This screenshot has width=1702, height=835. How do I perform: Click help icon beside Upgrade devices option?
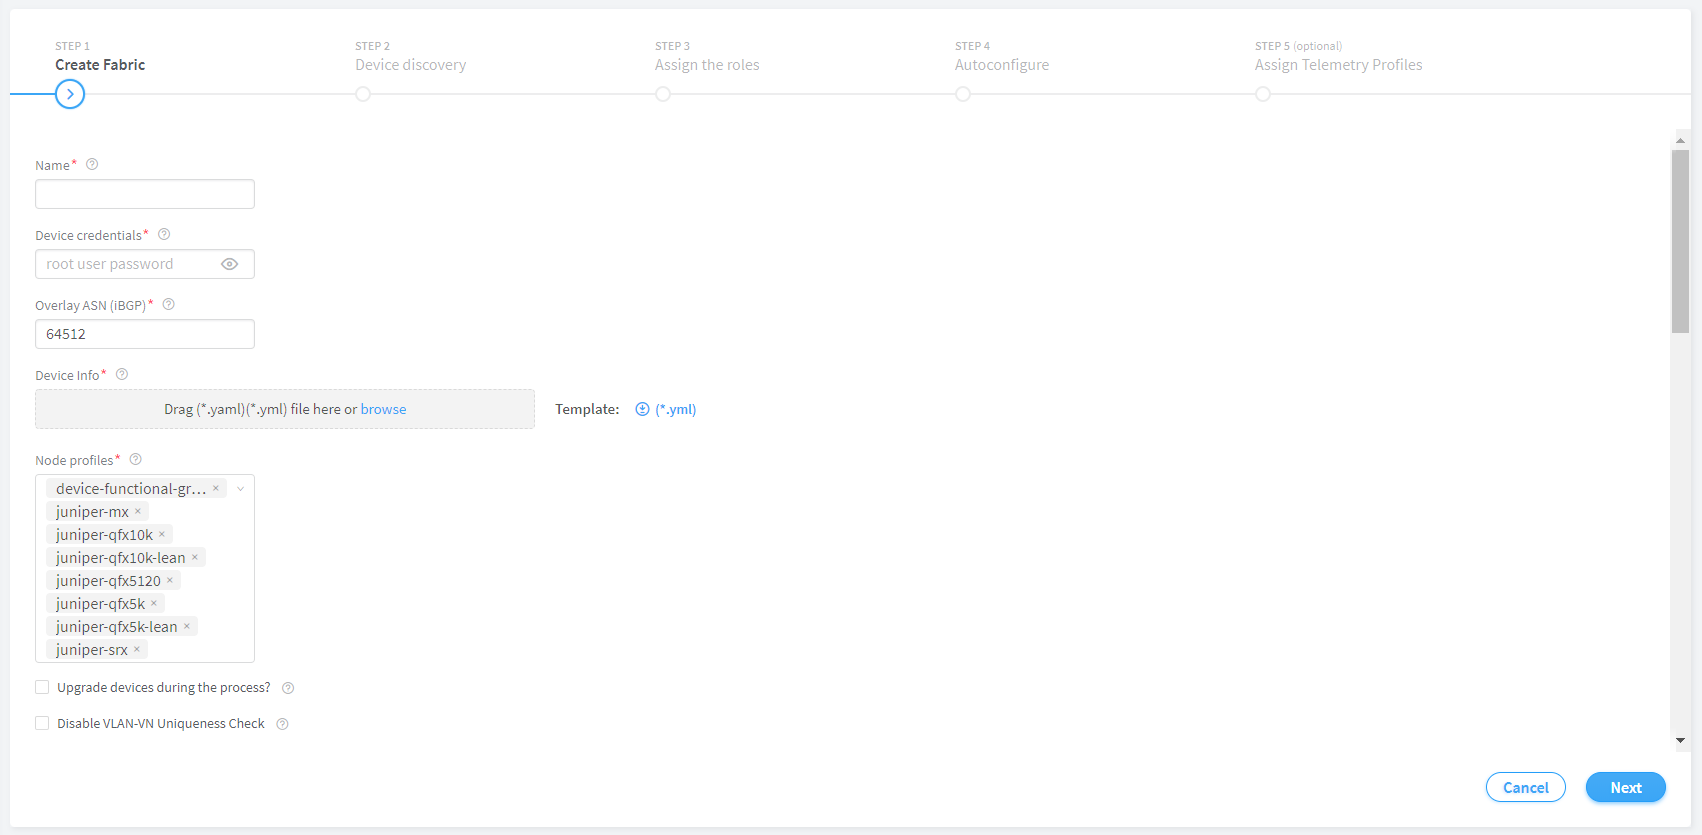click(288, 688)
